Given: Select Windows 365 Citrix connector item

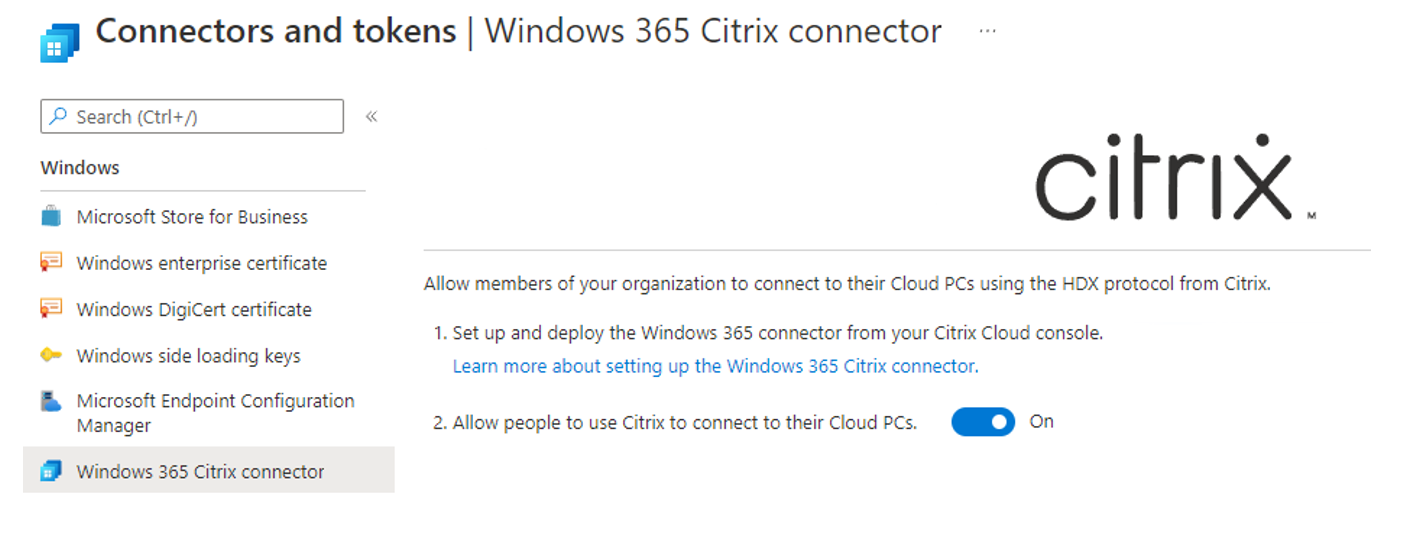Looking at the screenshot, I should tap(200, 472).
